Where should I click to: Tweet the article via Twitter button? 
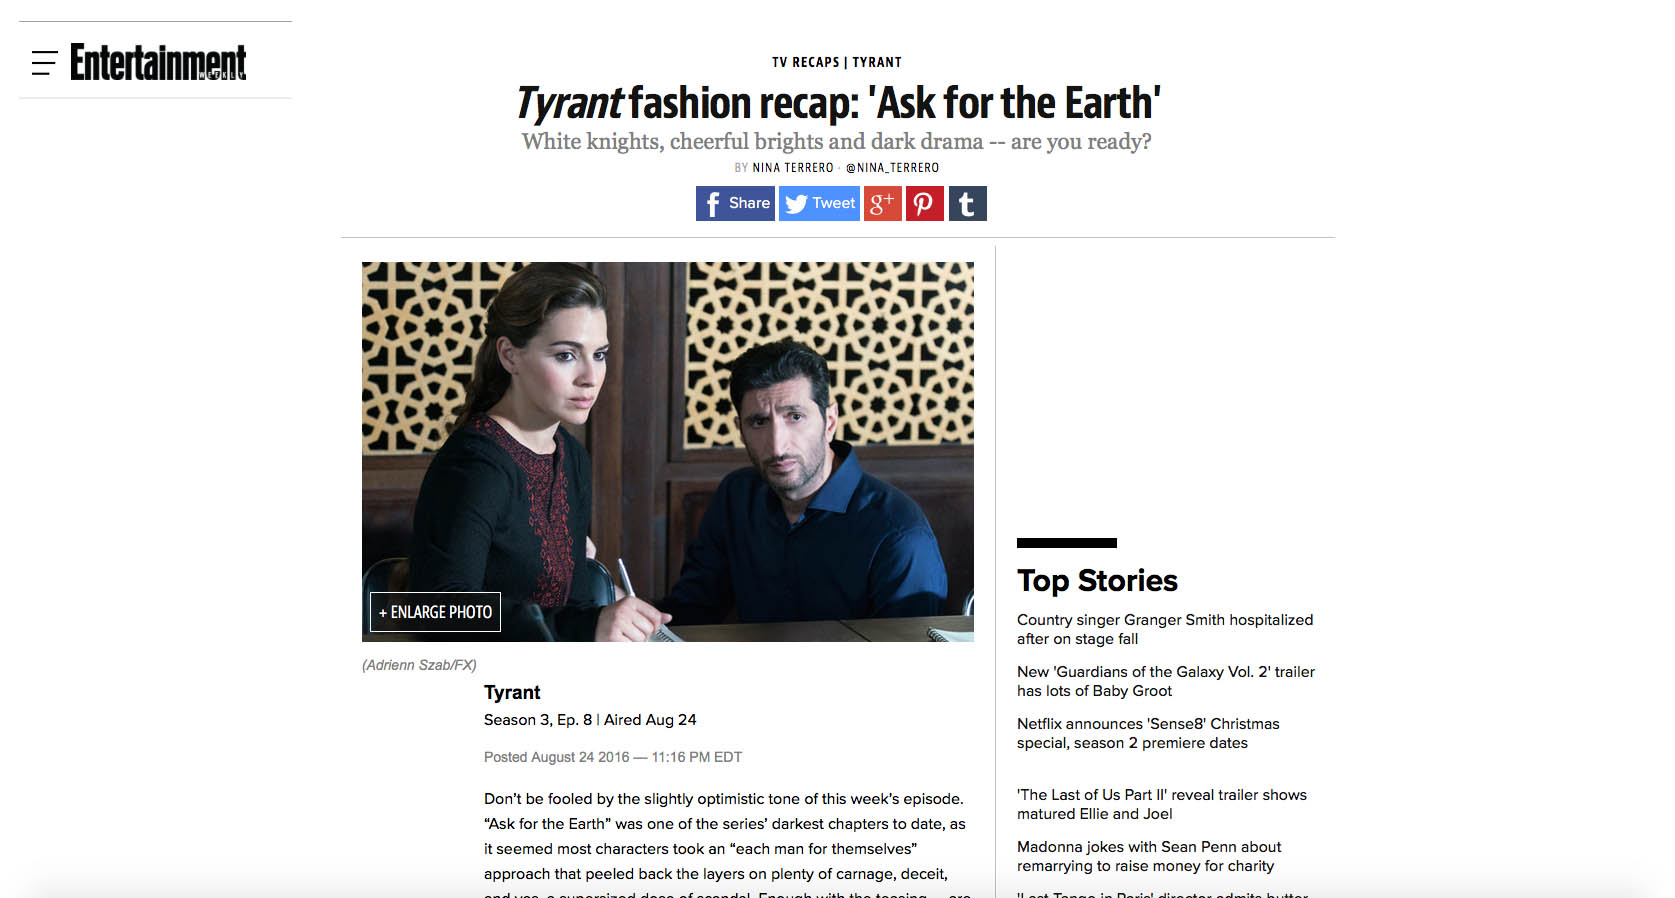(819, 204)
